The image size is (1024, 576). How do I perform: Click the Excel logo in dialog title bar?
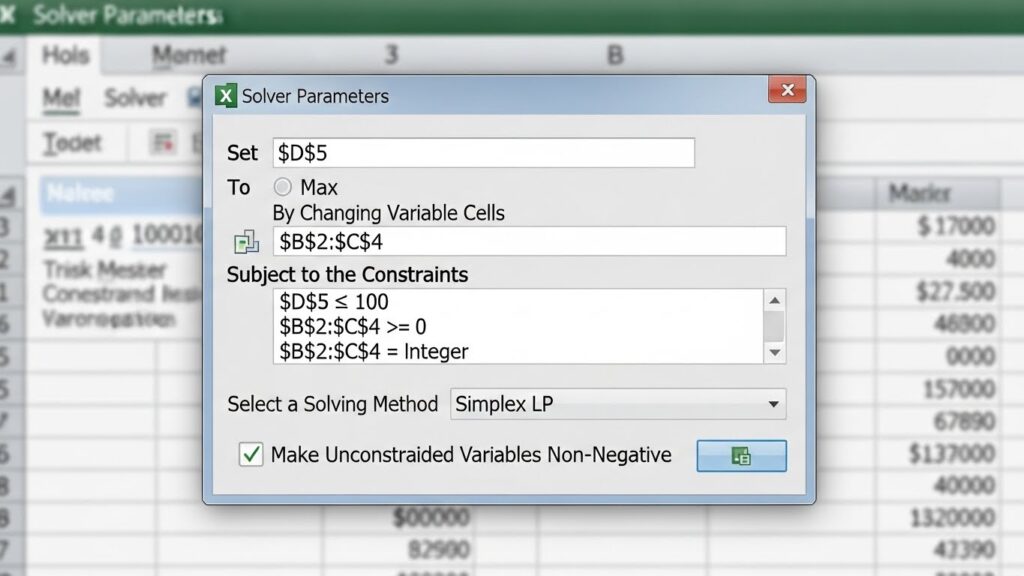pos(226,96)
